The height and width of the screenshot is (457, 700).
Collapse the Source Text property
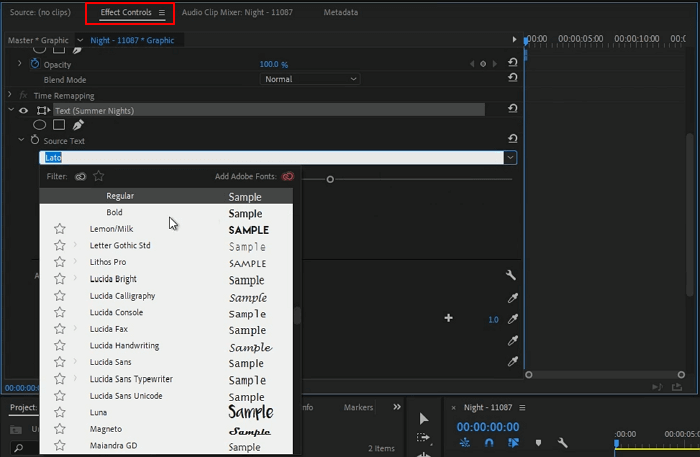pos(21,140)
